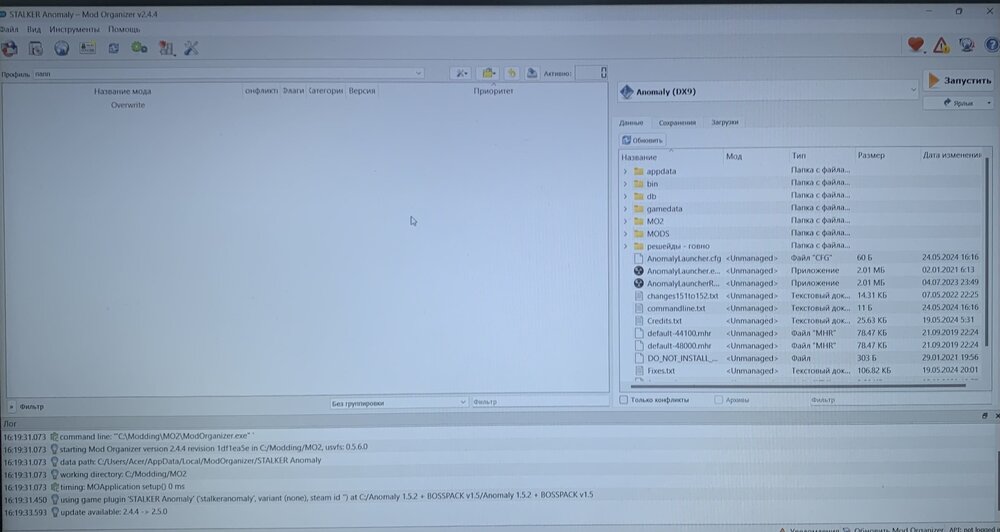Image resolution: width=1000 pixels, height=532 pixels.
Task: Expand the MODS folder
Action: point(625,233)
